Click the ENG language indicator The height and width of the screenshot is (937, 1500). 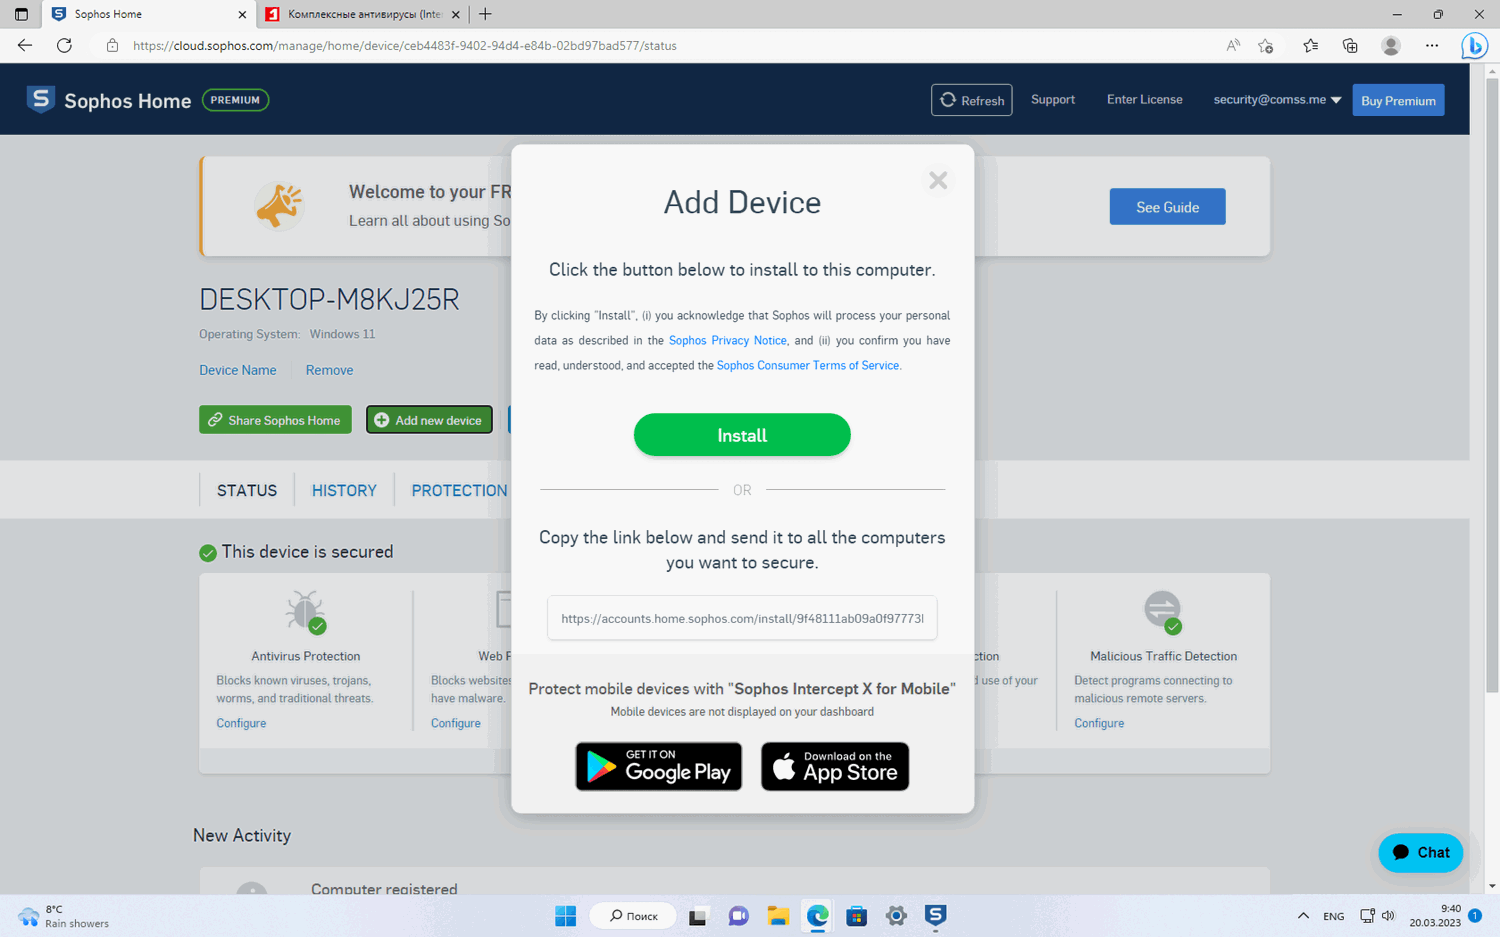1334,916
